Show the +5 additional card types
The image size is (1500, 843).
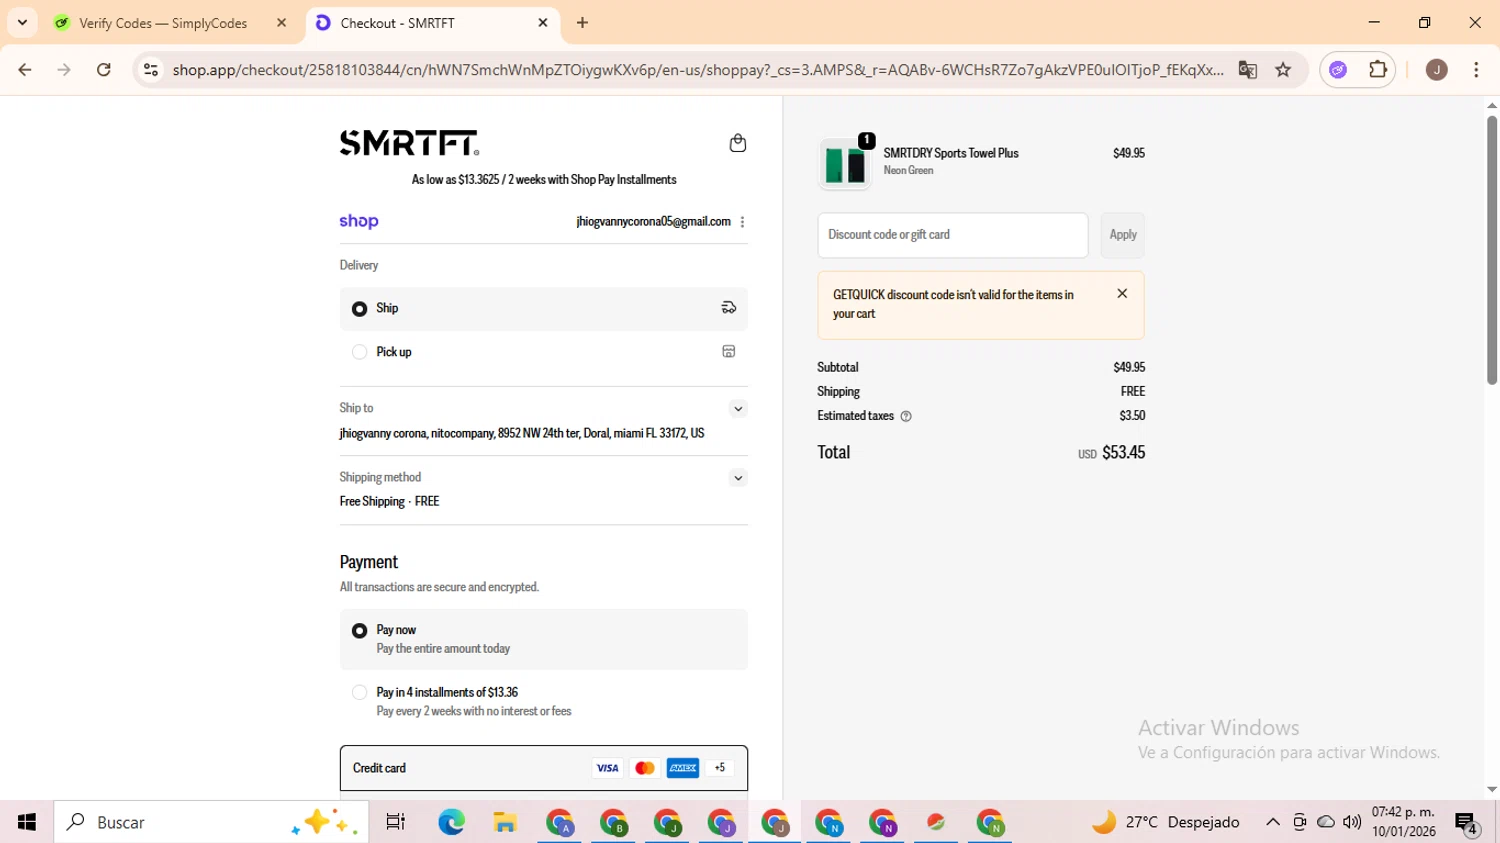pyautogui.click(x=720, y=768)
